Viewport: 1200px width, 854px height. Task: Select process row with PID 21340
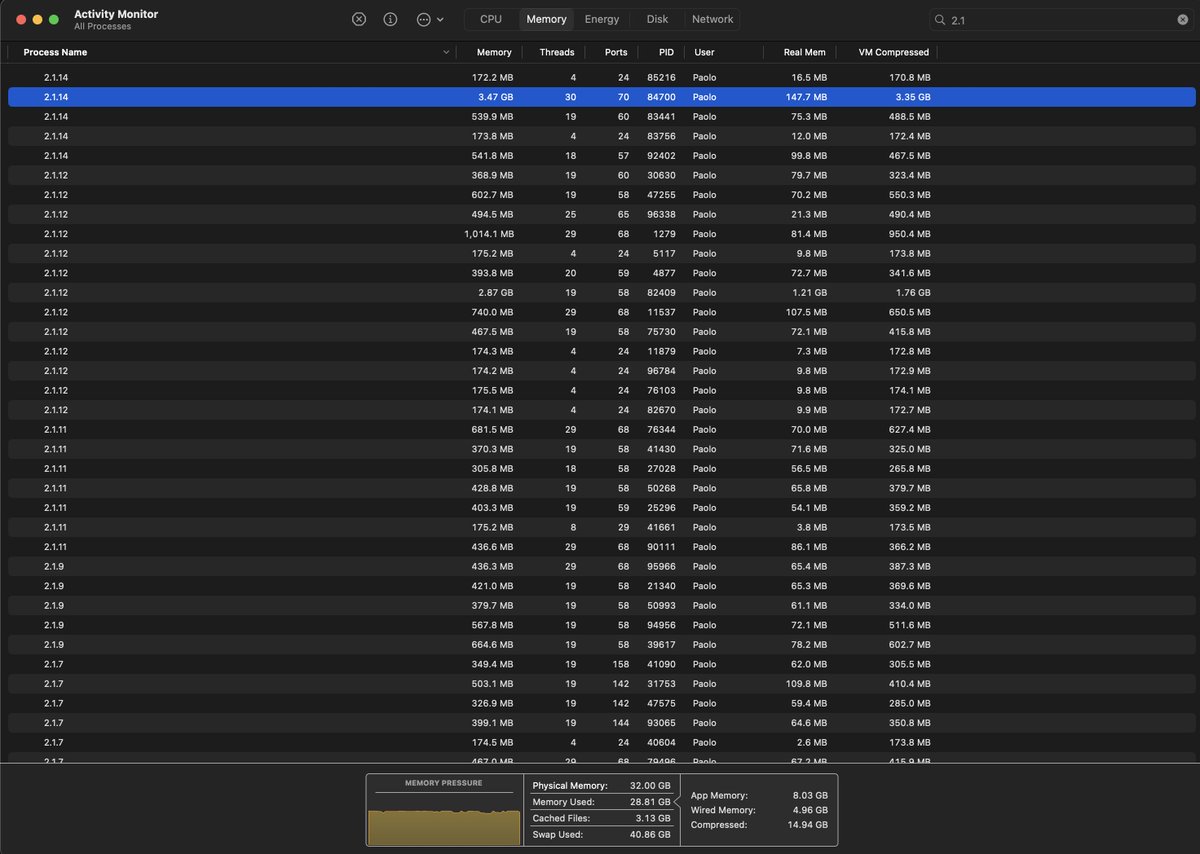click(x=602, y=586)
